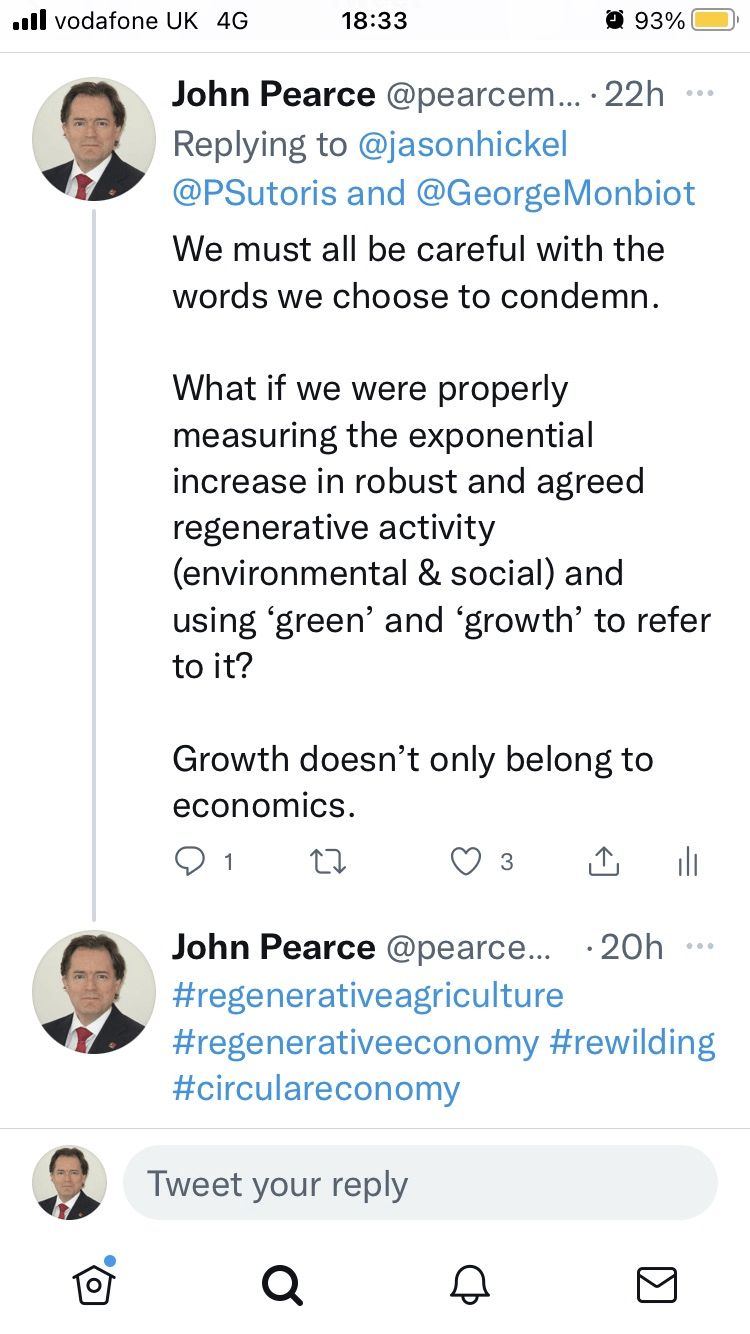Reply to the first John Pearce tweet

[x=190, y=861]
